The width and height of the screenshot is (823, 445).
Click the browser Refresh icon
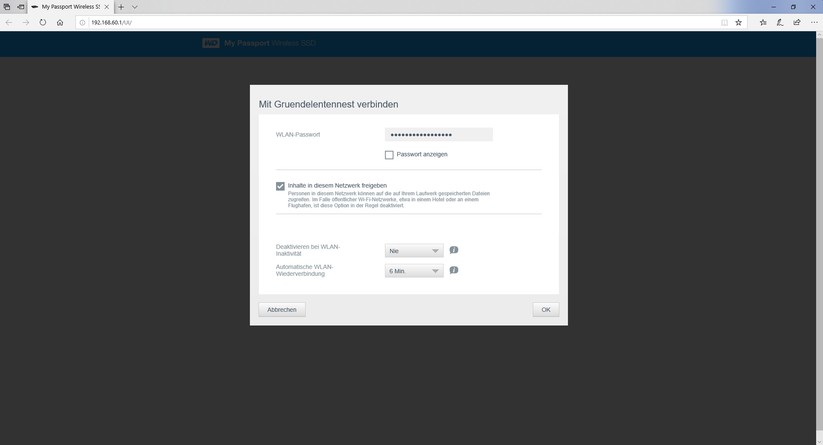[43, 23]
